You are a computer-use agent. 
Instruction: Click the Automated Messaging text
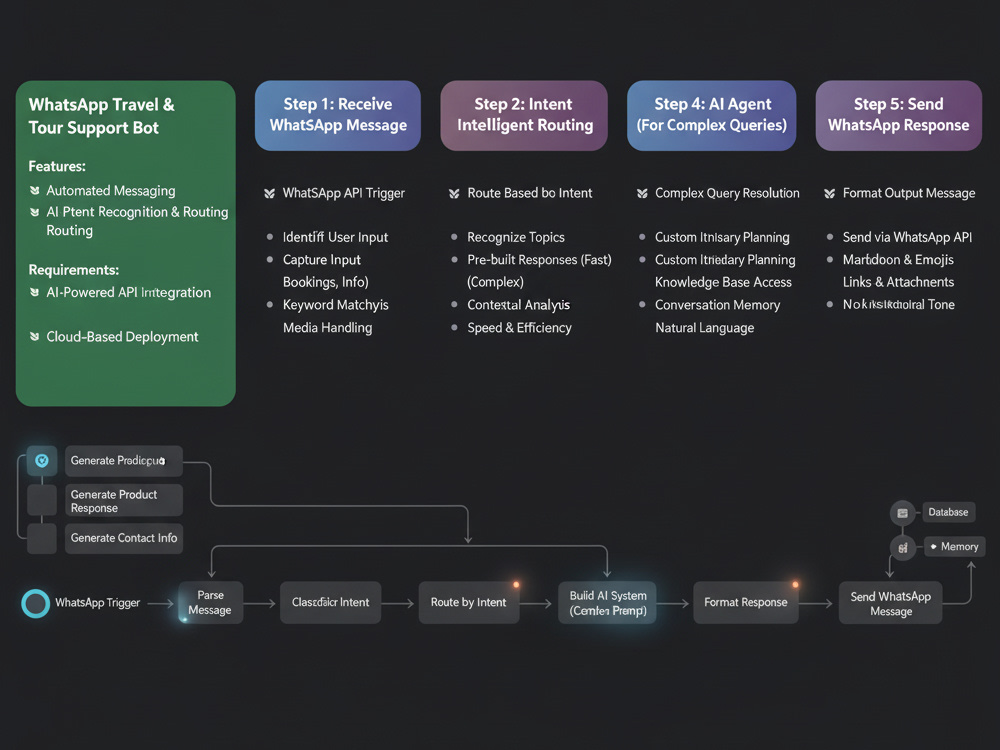pyautogui.click(x=110, y=191)
